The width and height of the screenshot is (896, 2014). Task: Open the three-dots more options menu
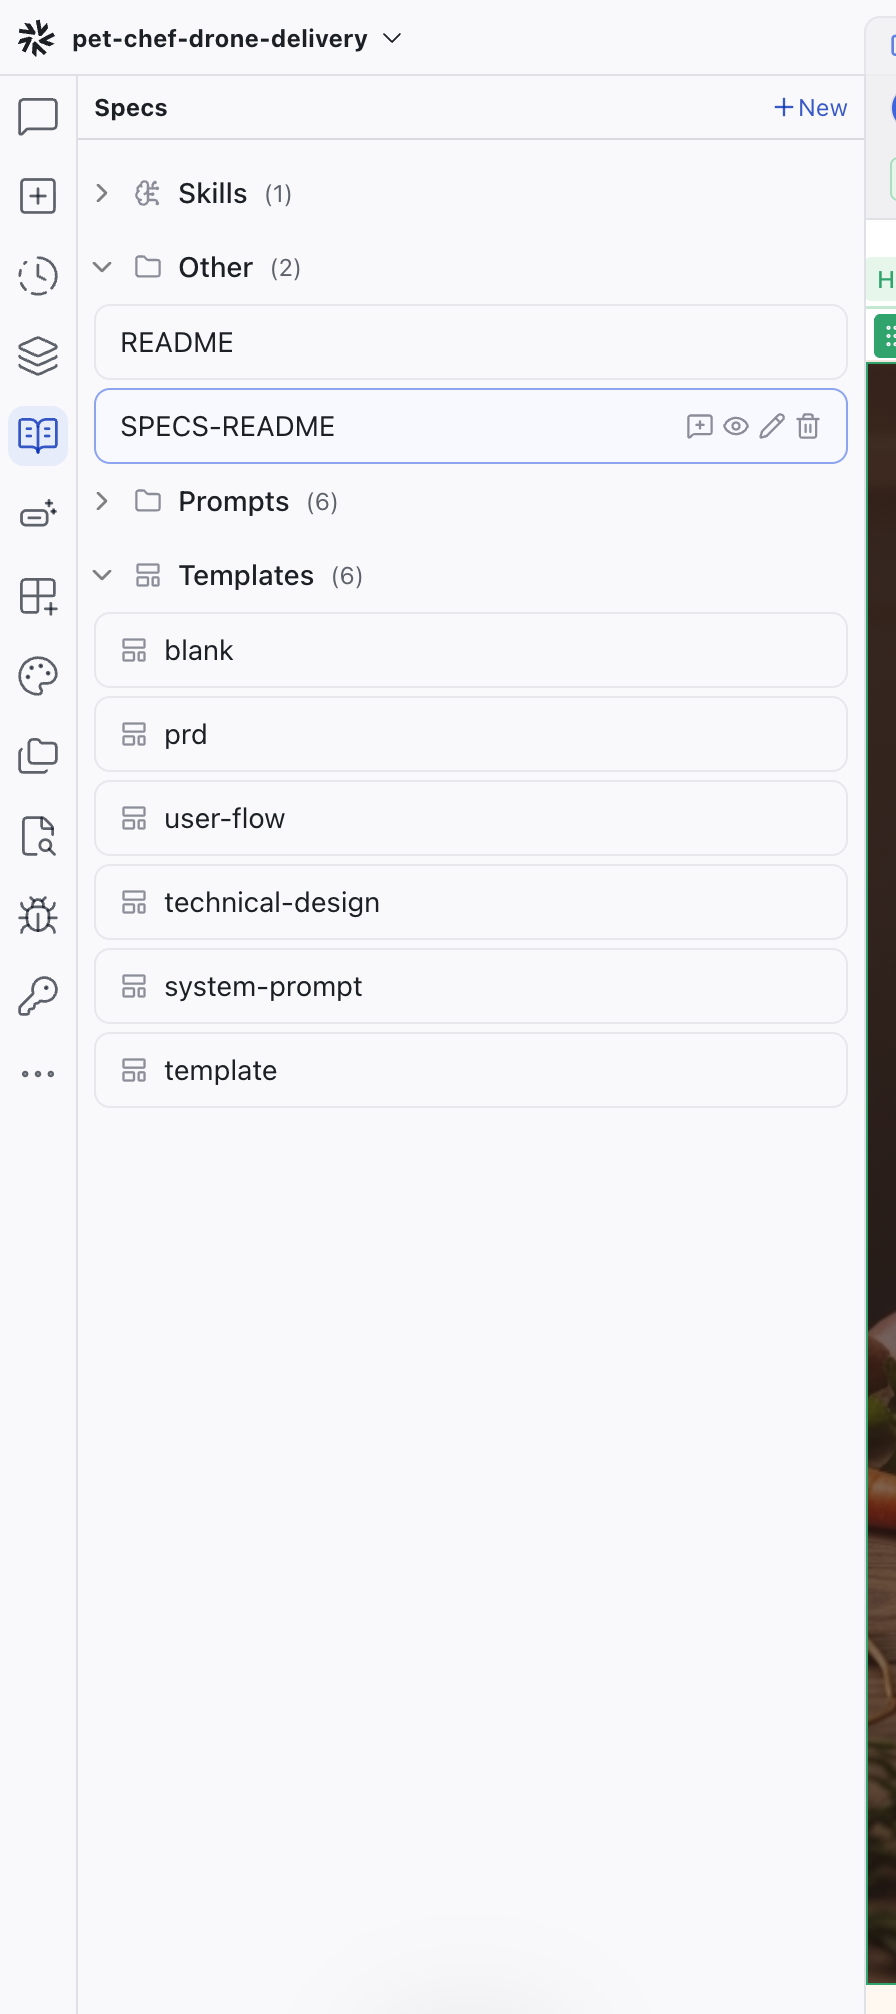(38, 1074)
